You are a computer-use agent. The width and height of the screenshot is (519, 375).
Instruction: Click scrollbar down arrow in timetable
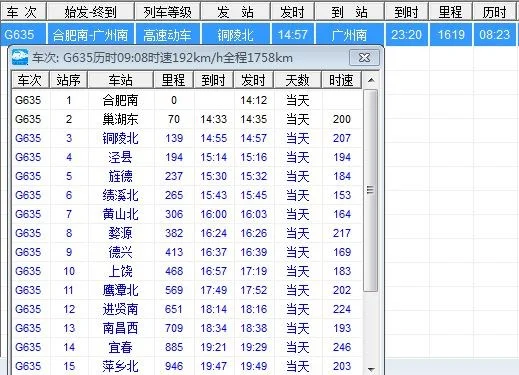pyautogui.click(x=371, y=369)
